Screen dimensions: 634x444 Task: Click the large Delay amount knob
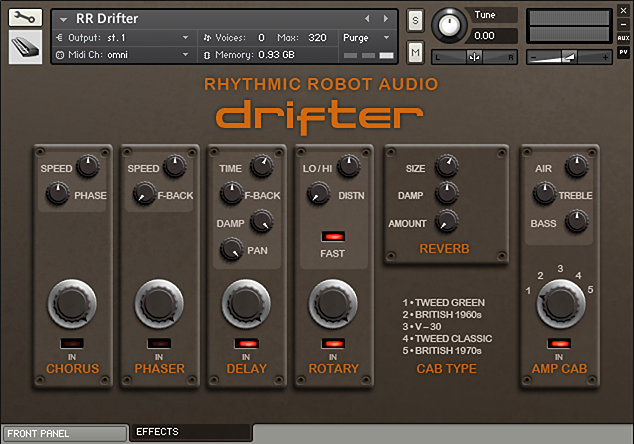click(246, 303)
